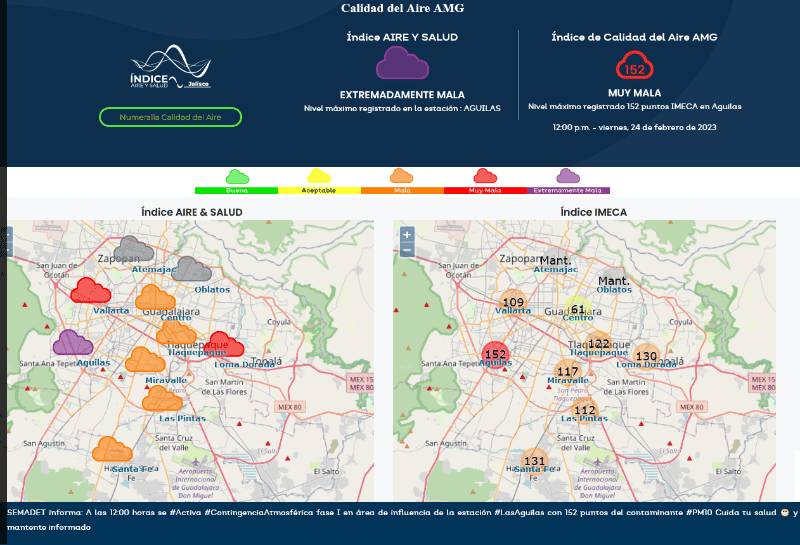The width and height of the screenshot is (800, 545).
Task: Click the red 152 cloud icon in header
Action: tap(634, 66)
